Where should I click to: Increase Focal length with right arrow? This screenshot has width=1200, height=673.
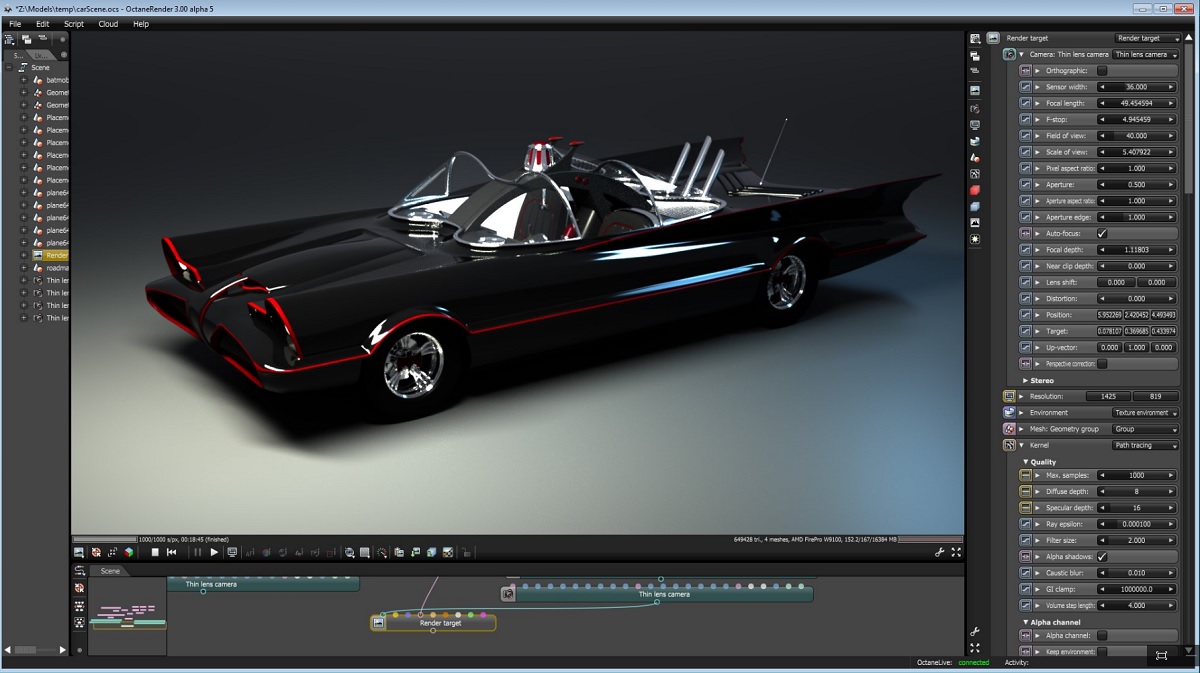1171,103
